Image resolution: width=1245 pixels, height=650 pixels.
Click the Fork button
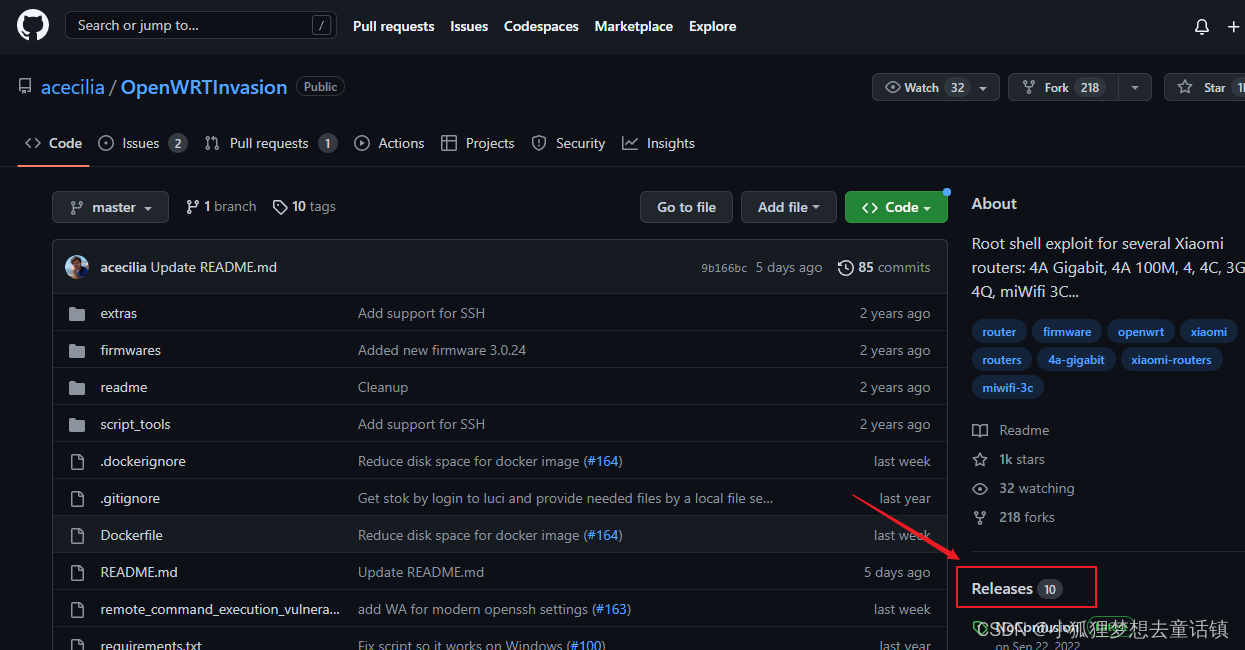click(x=1063, y=88)
